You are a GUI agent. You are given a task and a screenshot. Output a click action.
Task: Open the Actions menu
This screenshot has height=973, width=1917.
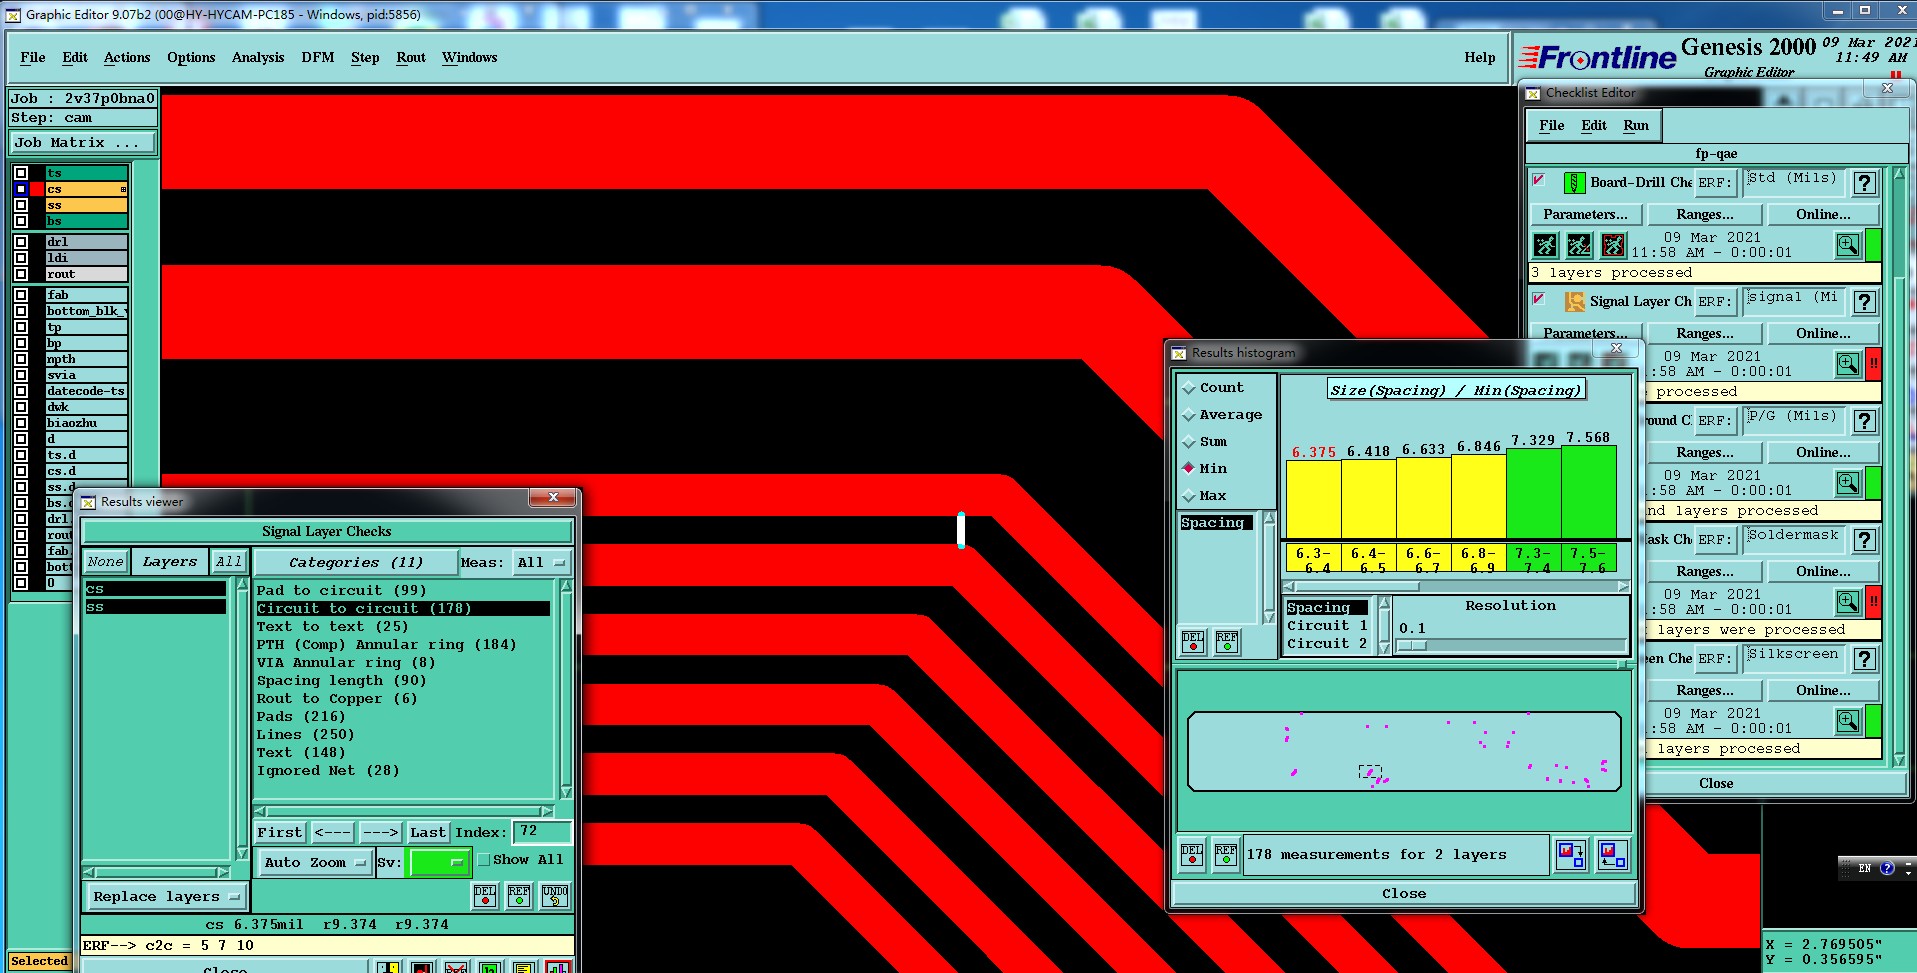[x=127, y=58]
